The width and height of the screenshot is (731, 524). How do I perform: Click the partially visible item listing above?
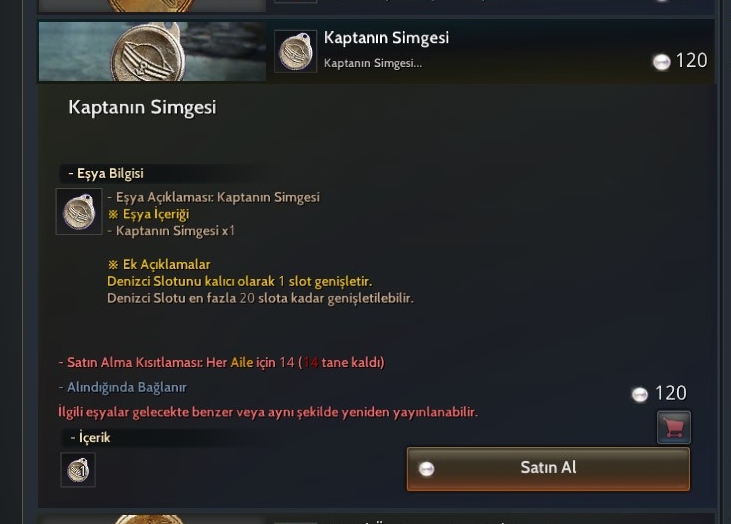click(x=376, y=6)
